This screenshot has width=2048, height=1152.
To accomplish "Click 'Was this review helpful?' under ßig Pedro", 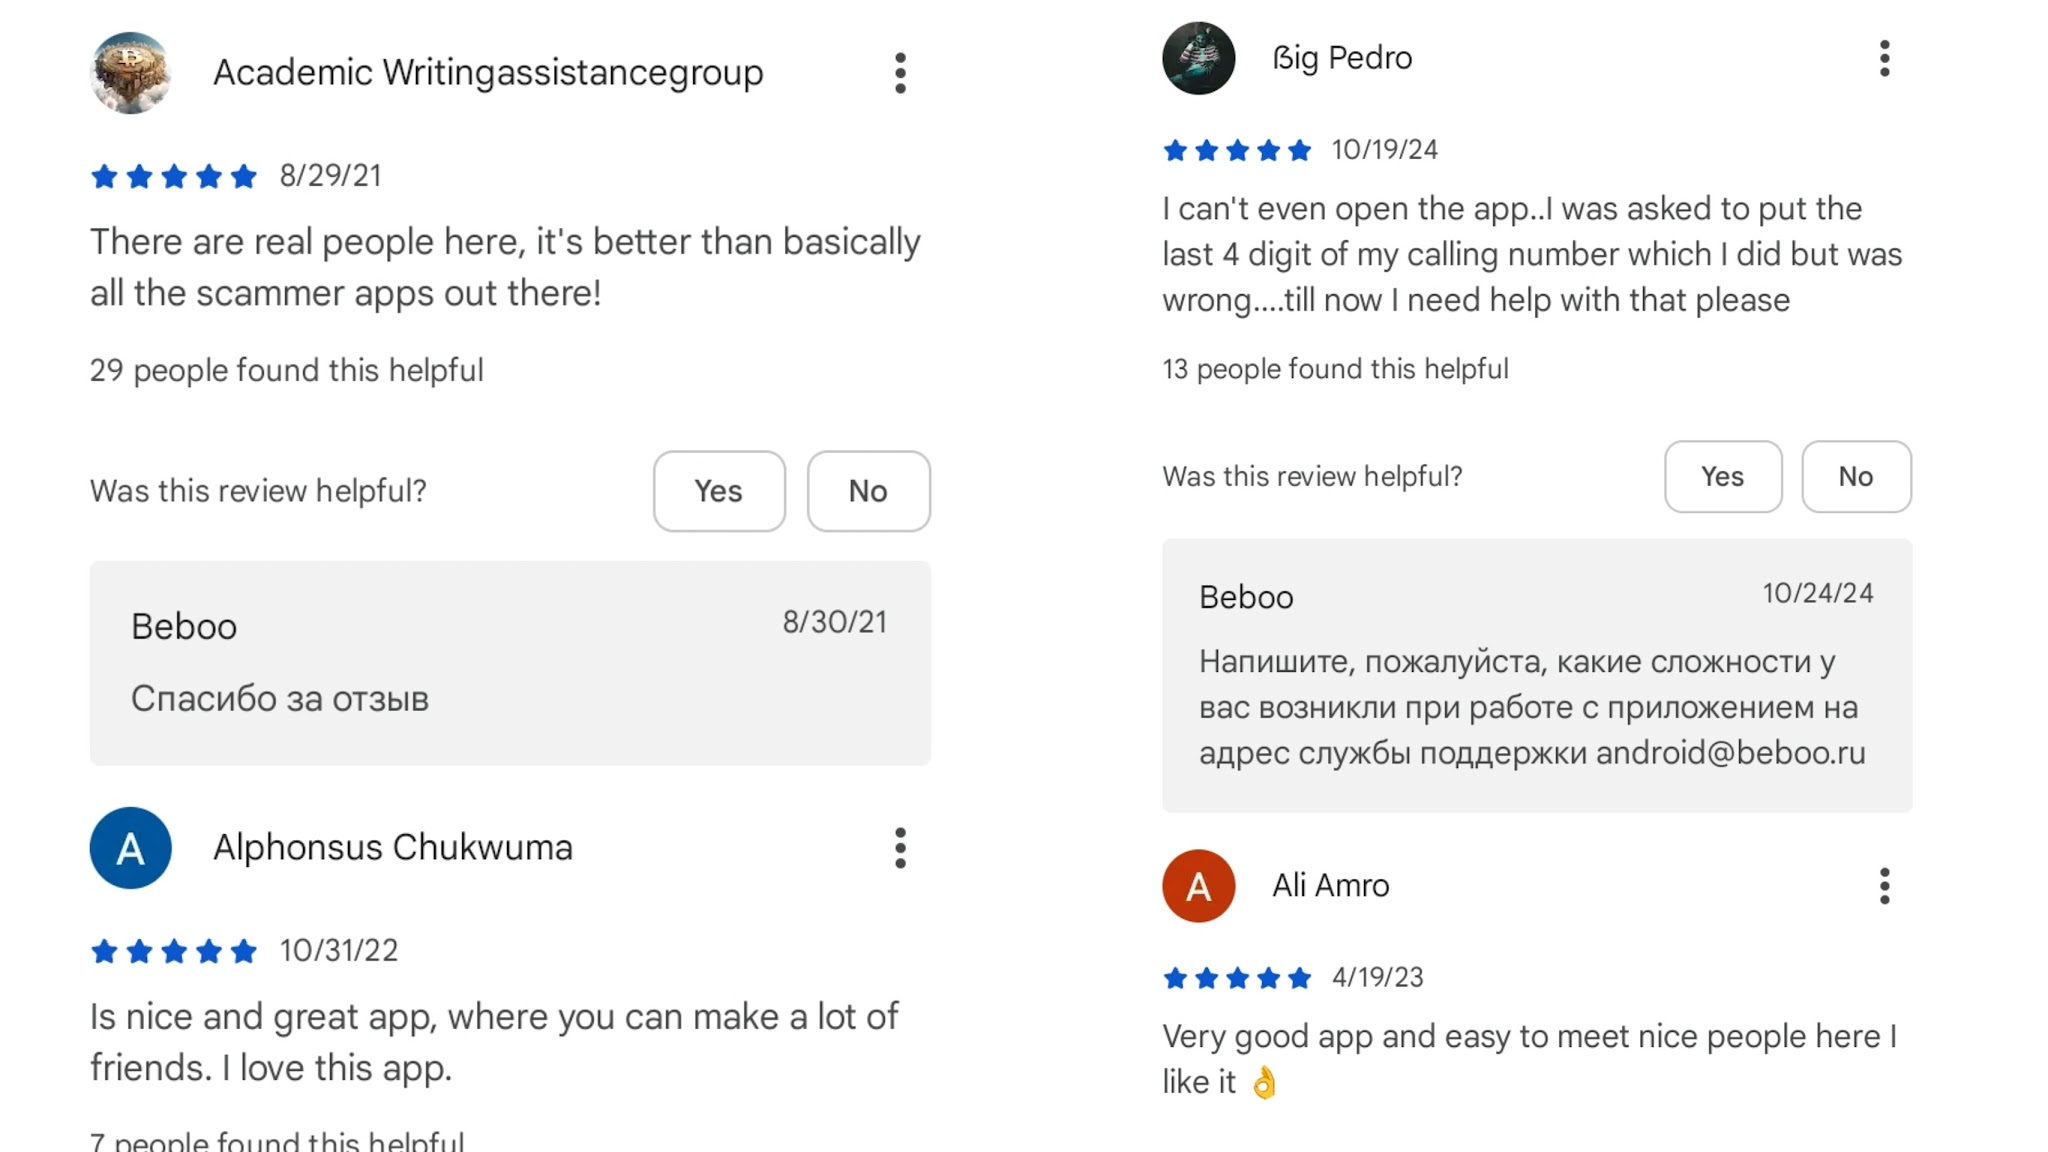I will click(x=1312, y=477).
